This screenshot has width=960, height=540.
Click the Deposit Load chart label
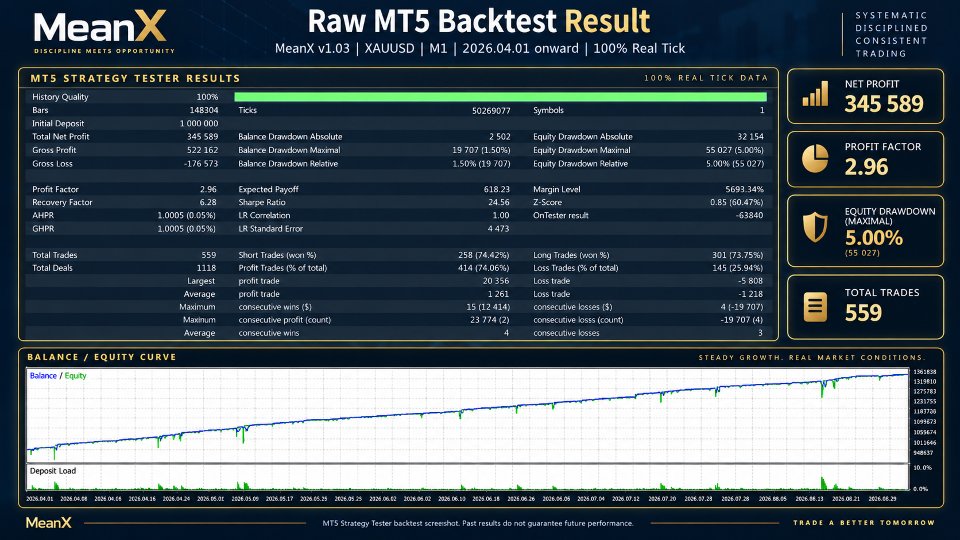(53, 471)
